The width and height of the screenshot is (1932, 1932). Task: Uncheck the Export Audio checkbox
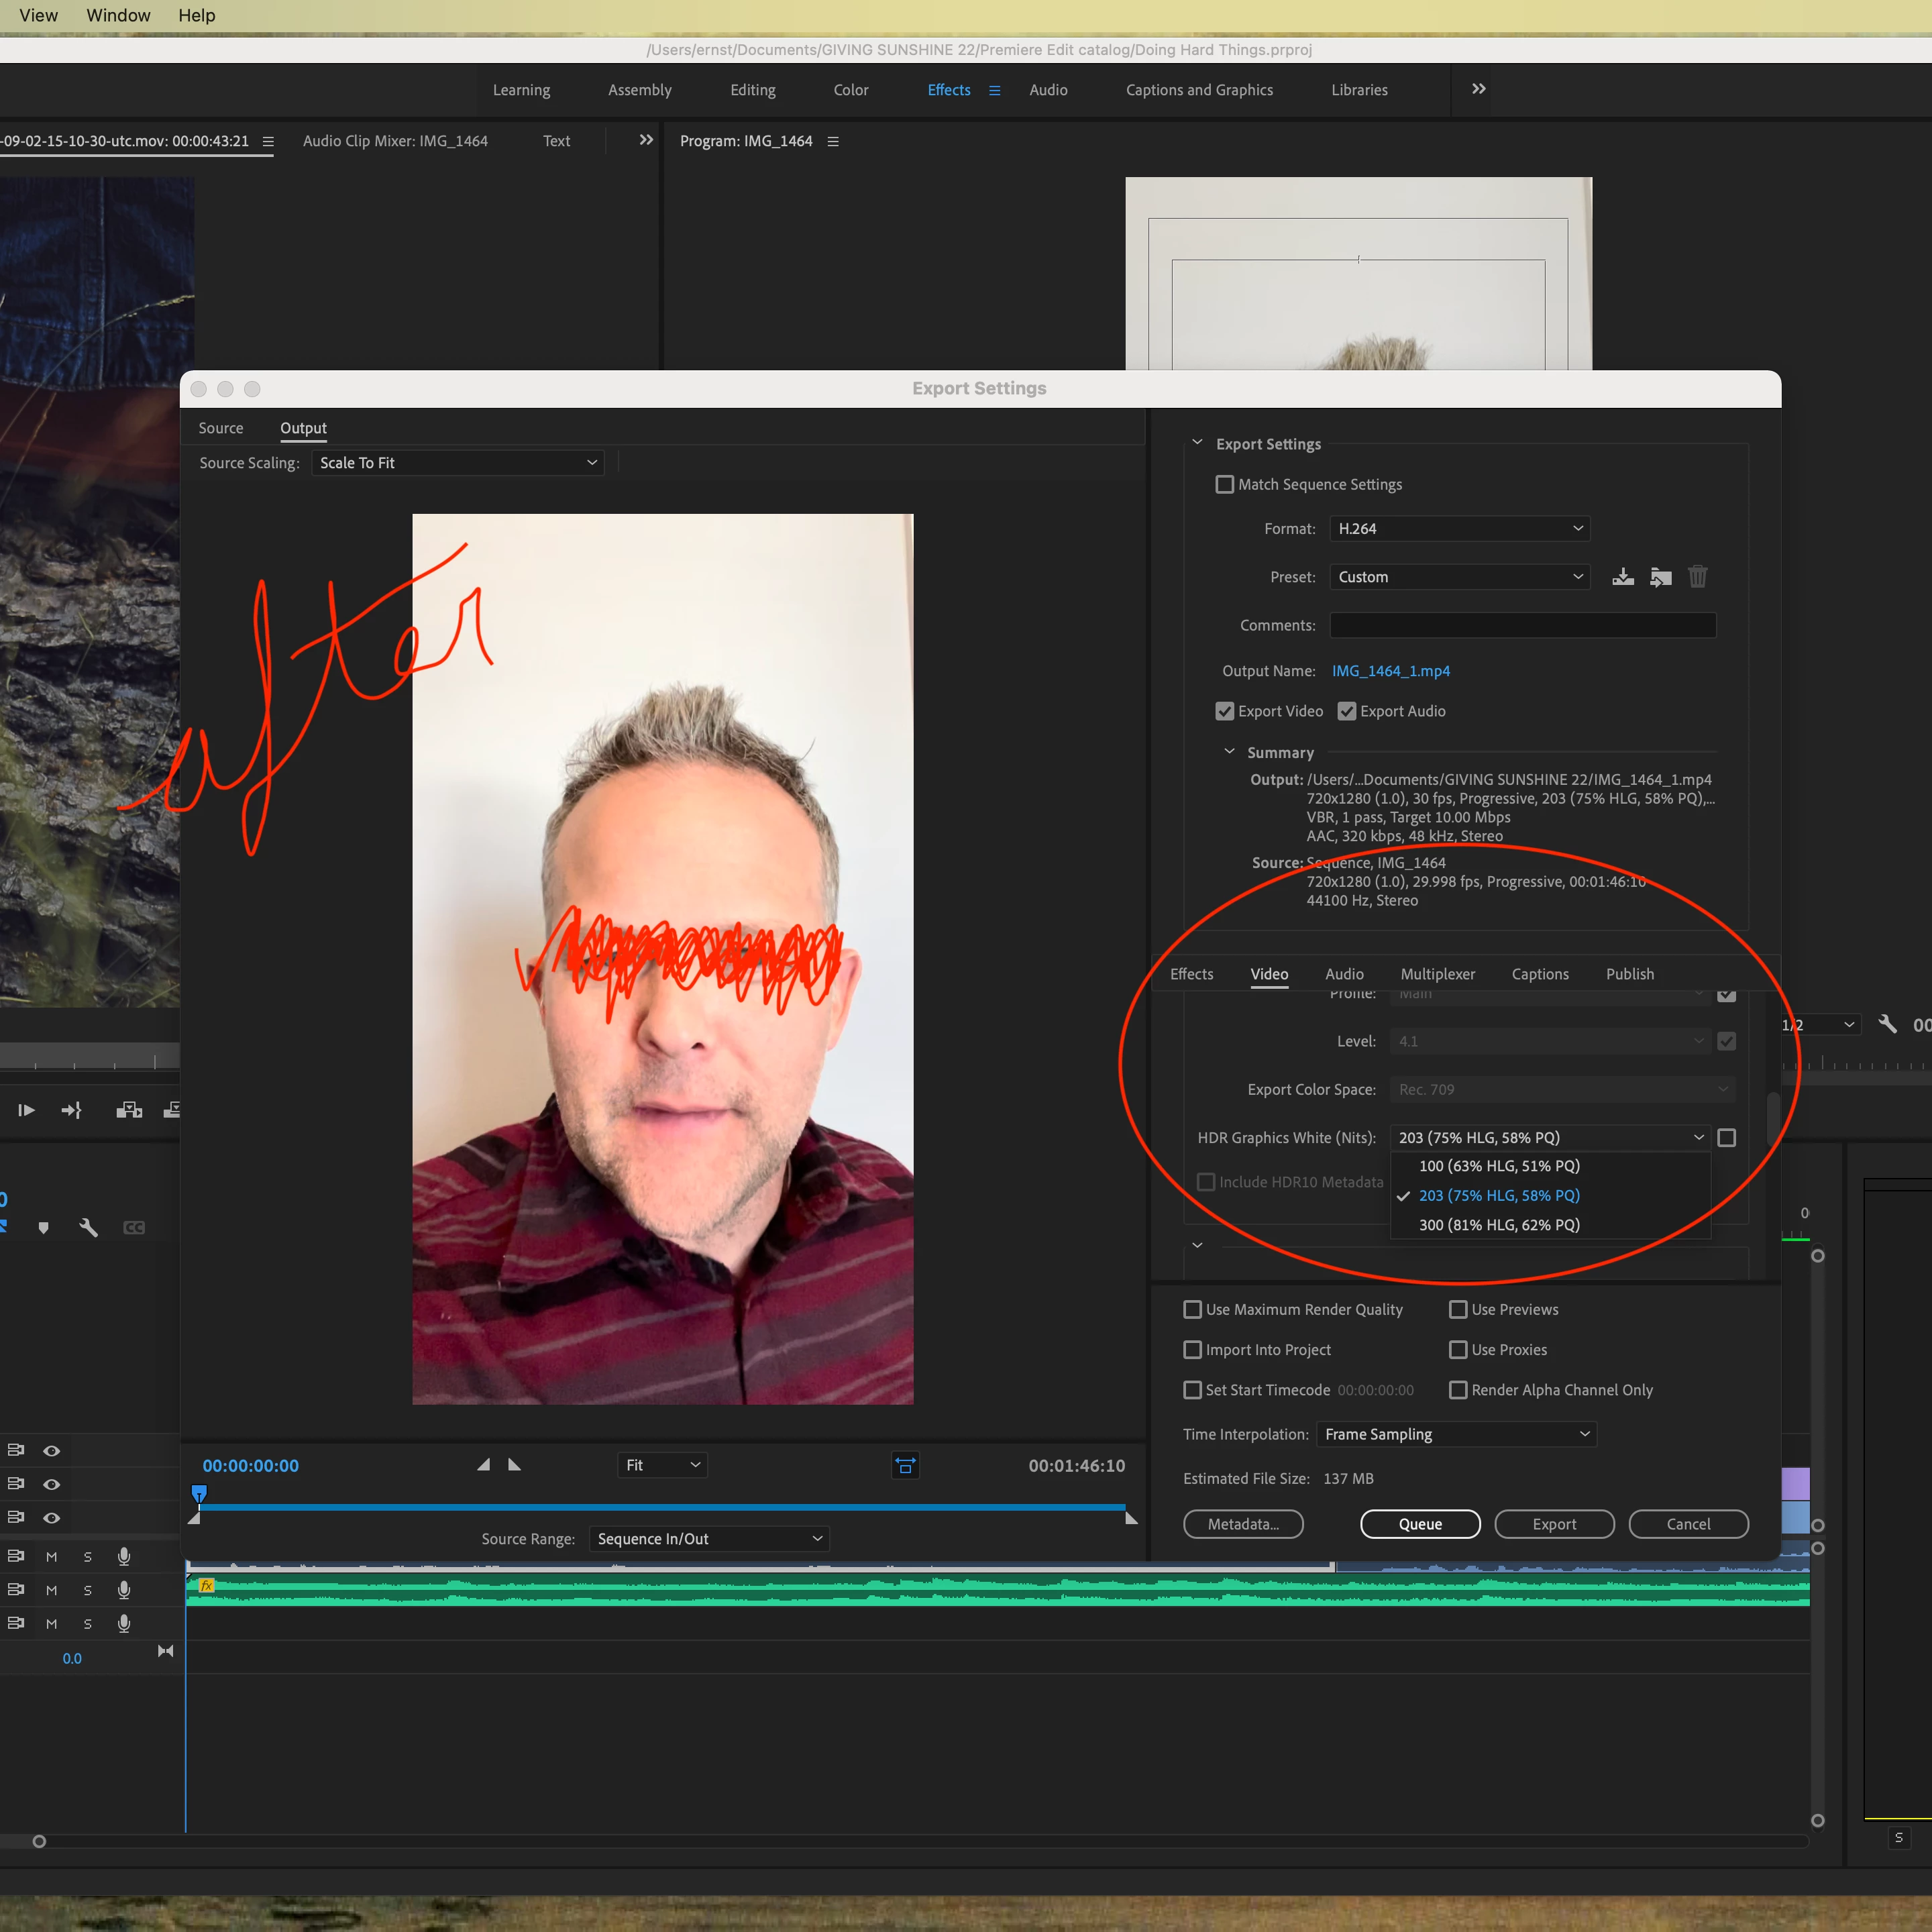click(x=1347, y=711)
